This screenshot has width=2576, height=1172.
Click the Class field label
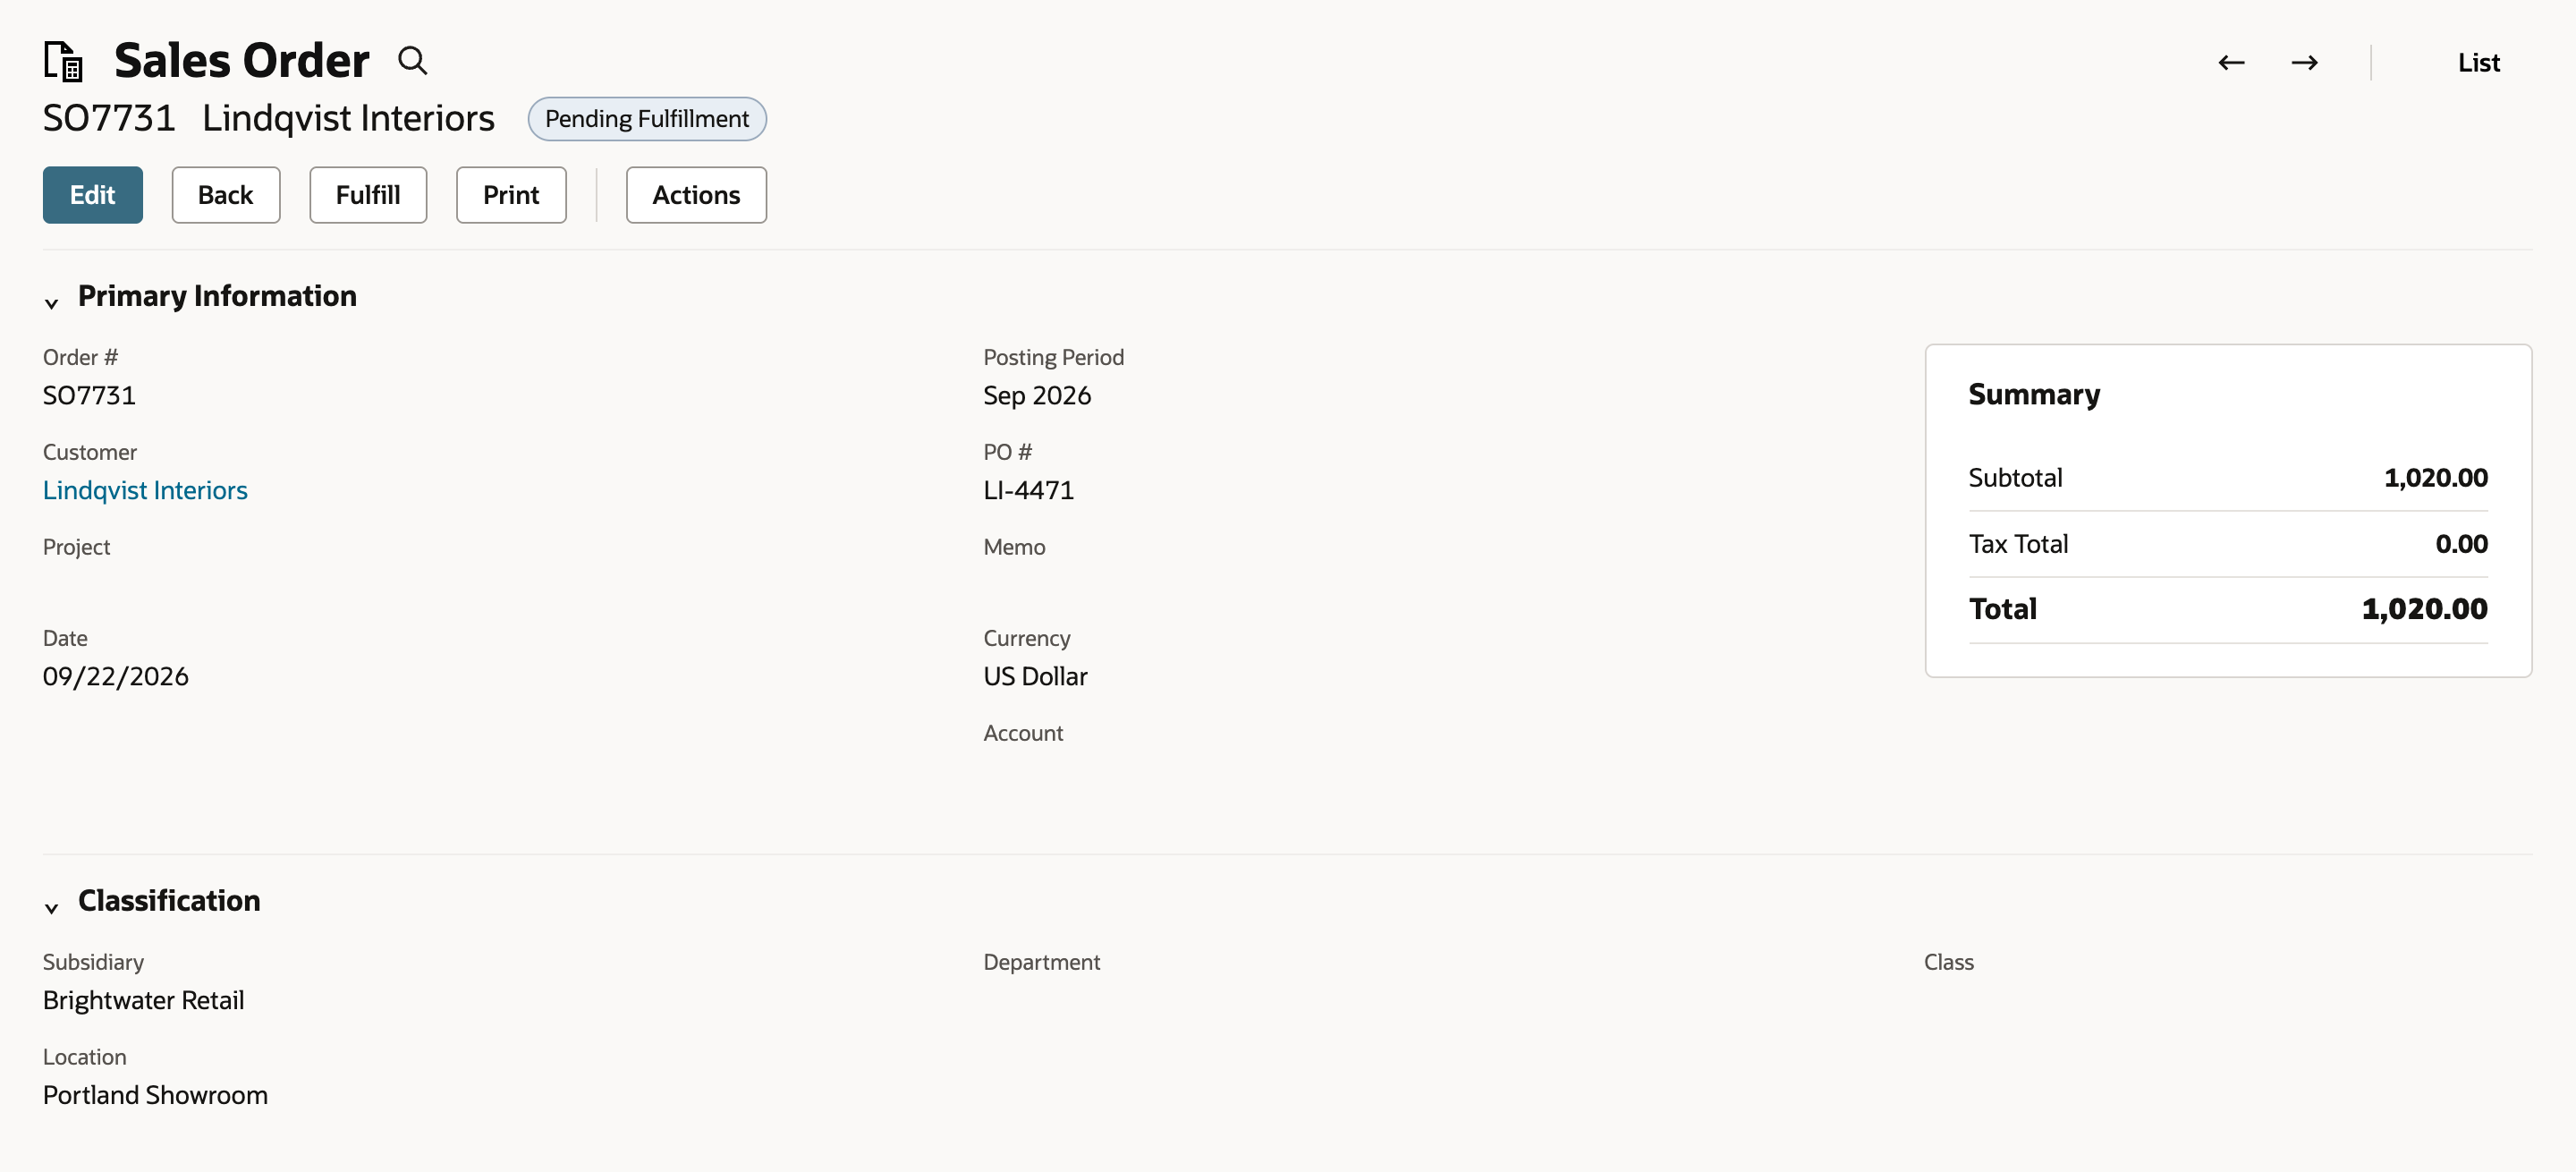[x=1948, y=962]
